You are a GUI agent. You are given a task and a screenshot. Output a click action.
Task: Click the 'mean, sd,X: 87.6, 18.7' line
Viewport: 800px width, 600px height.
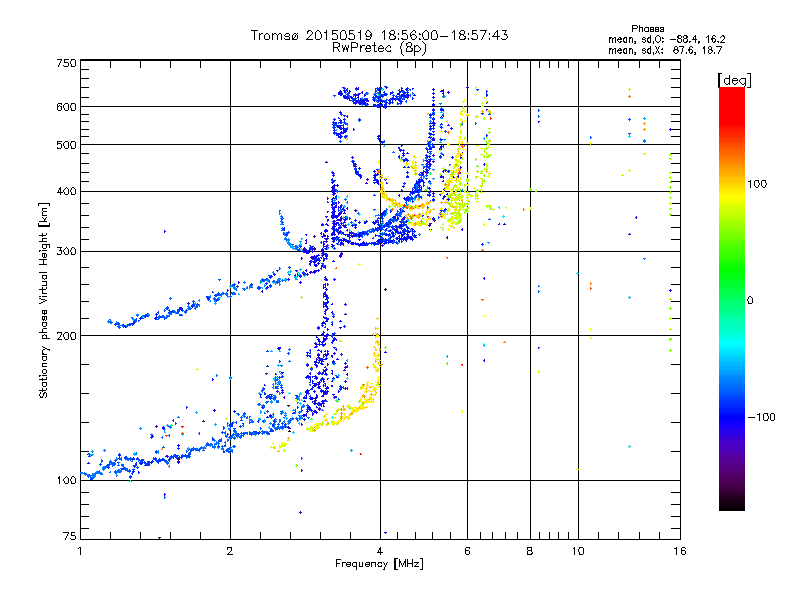[665, 50]
